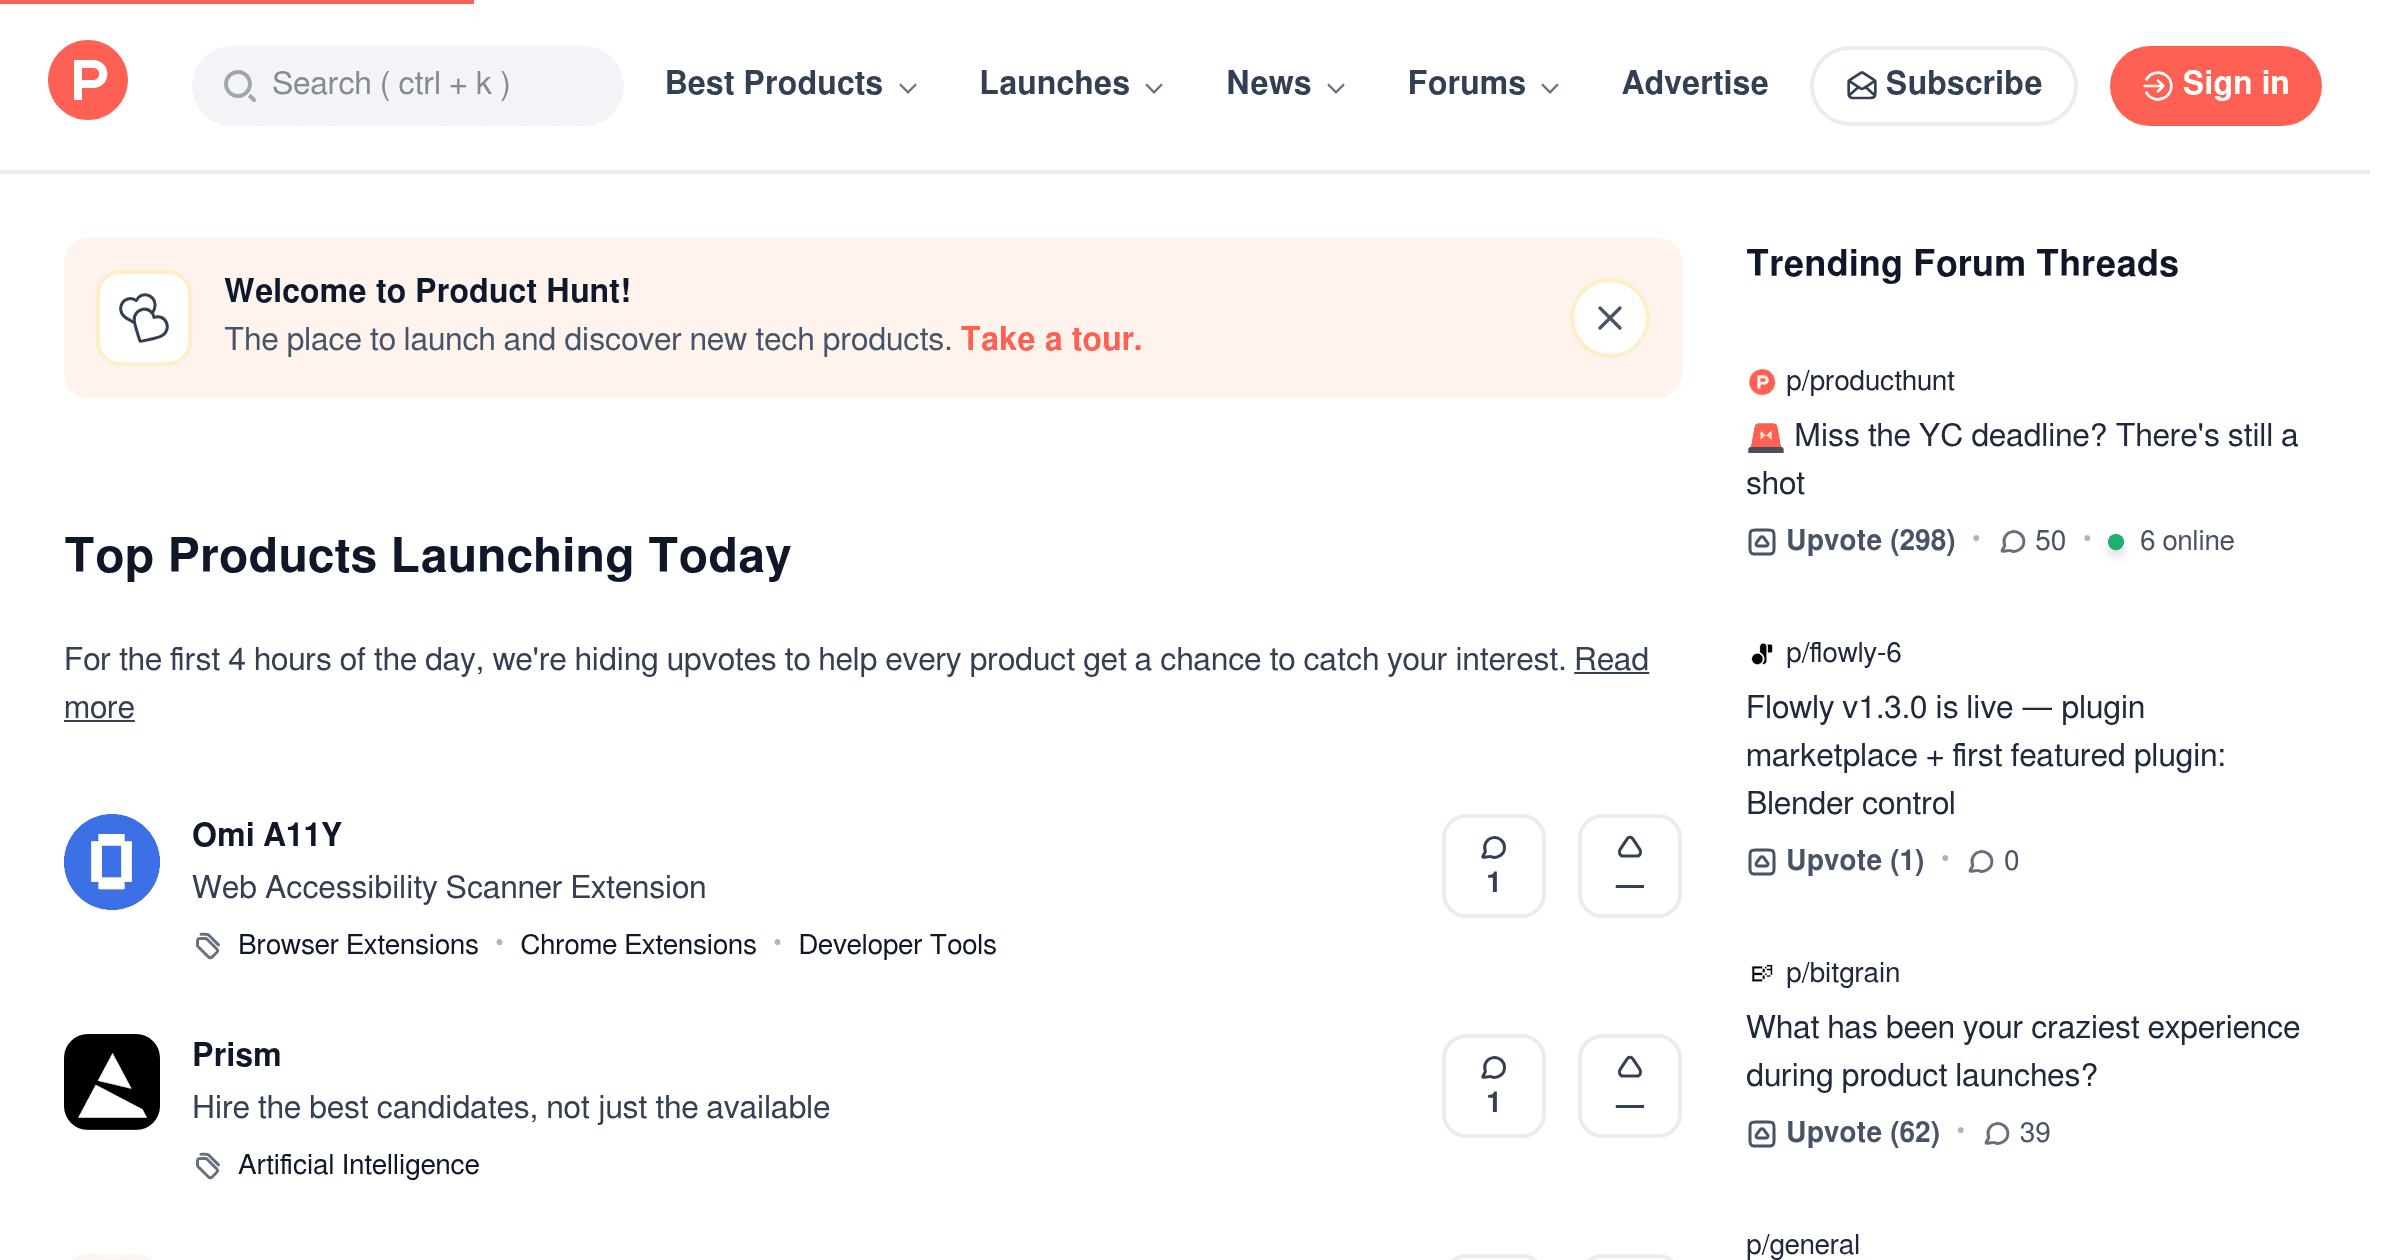
Task: Click the Welcome to Product Hunt heading
Action: 427,291
